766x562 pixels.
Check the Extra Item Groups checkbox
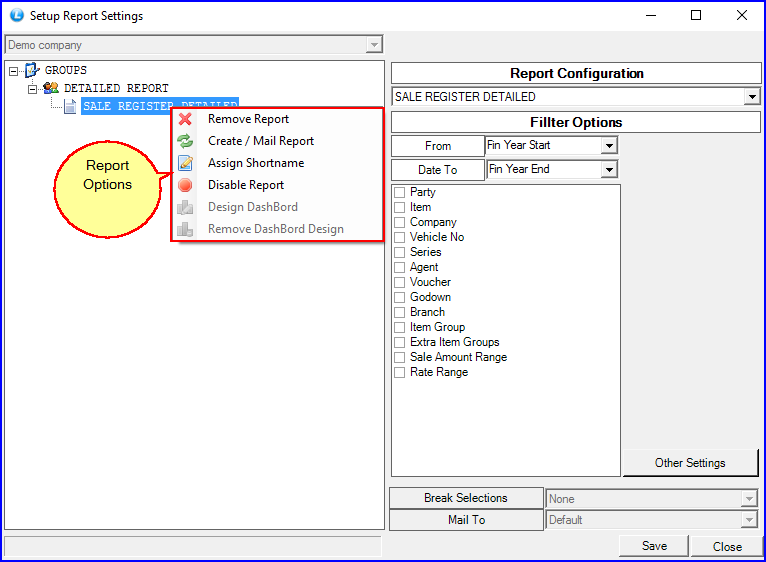pos(400,342)
